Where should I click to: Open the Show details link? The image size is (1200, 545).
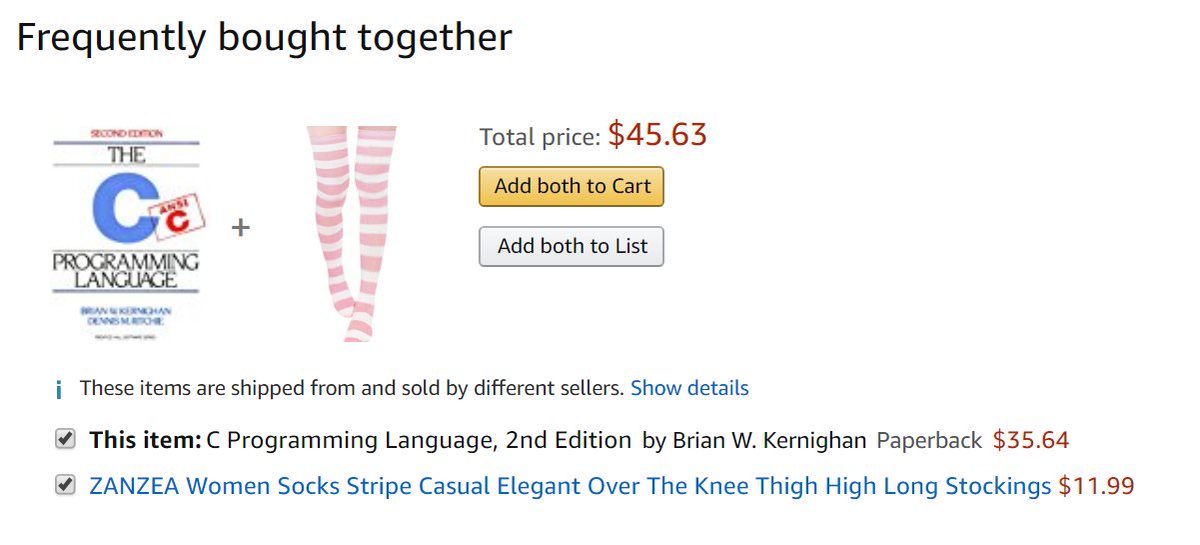pyautogui.click(x=689, y=388)
